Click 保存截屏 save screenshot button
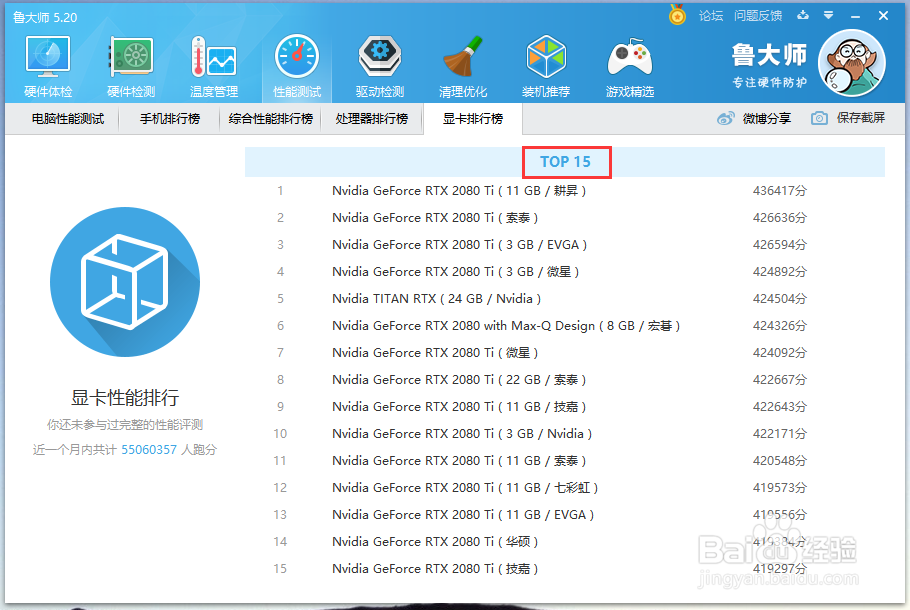The height and width of the screenshot is (610, 910). point(848,118)
